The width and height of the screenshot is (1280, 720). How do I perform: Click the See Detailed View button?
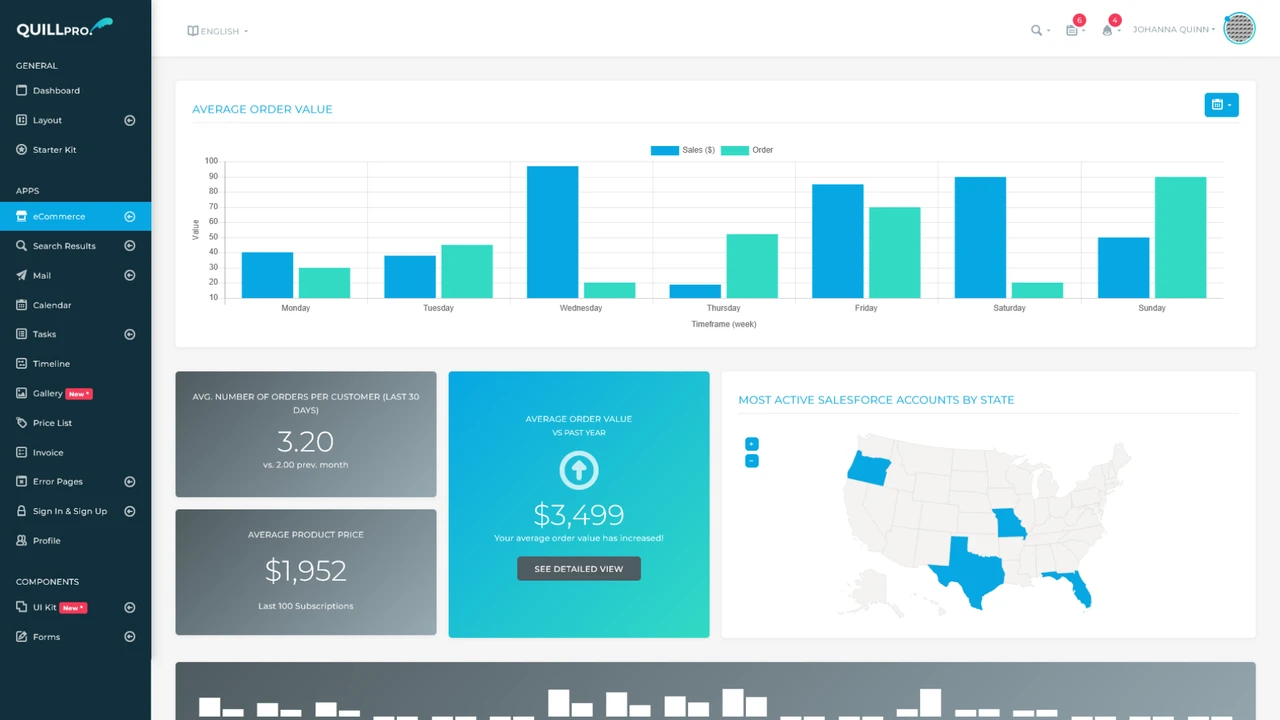tap(579, 569)
